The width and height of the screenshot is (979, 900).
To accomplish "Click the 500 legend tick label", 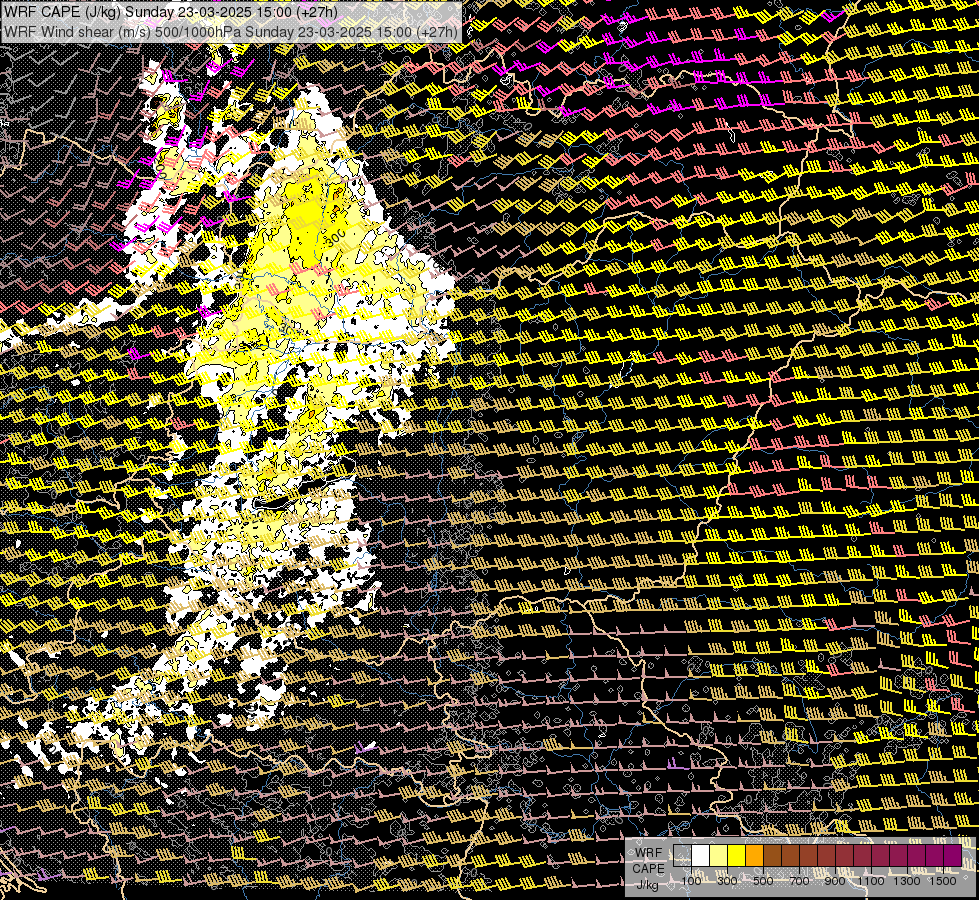I will click(x=764, y=881).
